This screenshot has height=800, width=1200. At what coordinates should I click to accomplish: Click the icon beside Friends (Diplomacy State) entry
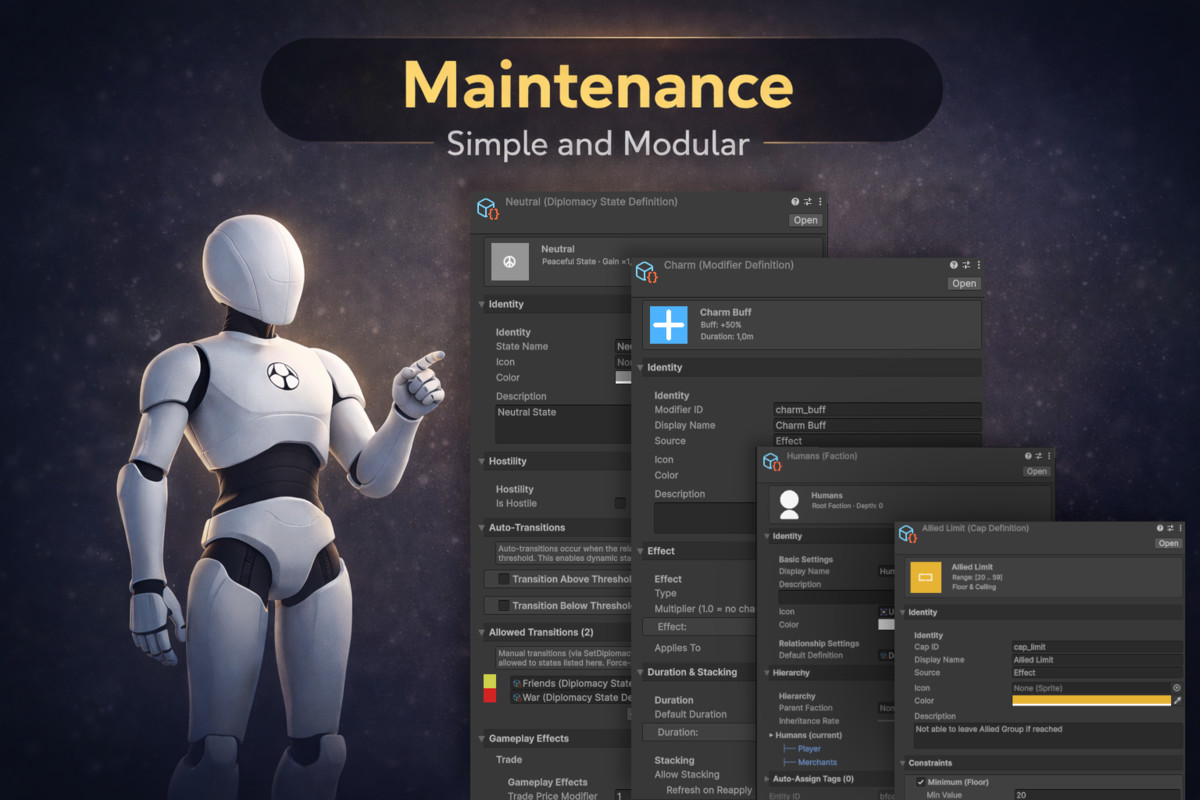516,683
